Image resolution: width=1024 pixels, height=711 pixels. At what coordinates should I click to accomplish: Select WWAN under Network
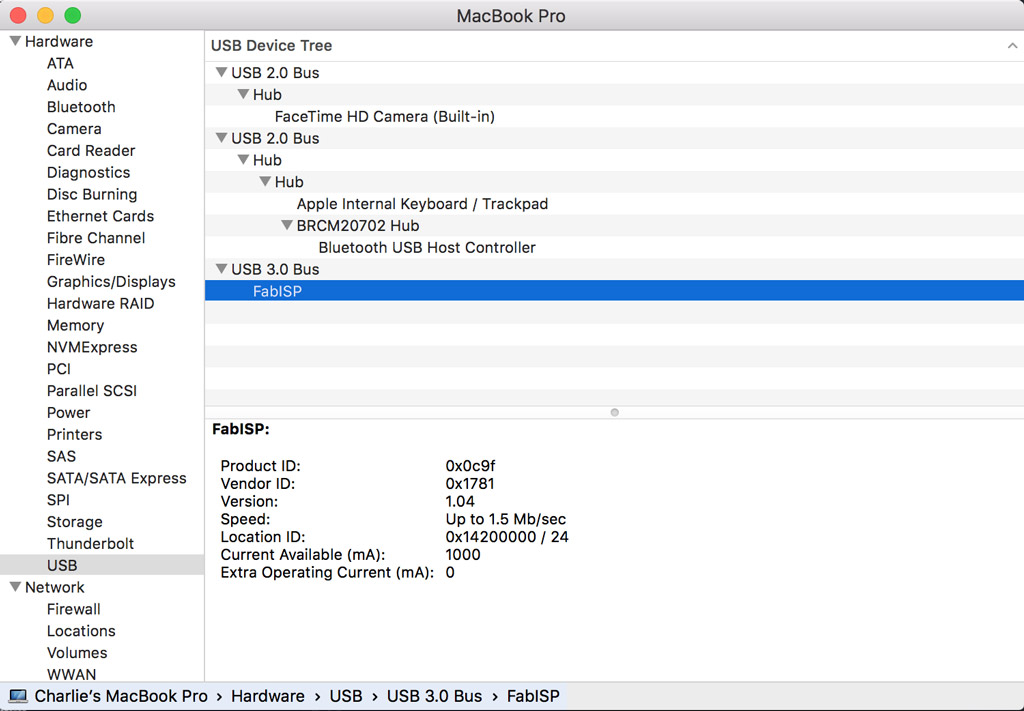[x=71, y=674]
